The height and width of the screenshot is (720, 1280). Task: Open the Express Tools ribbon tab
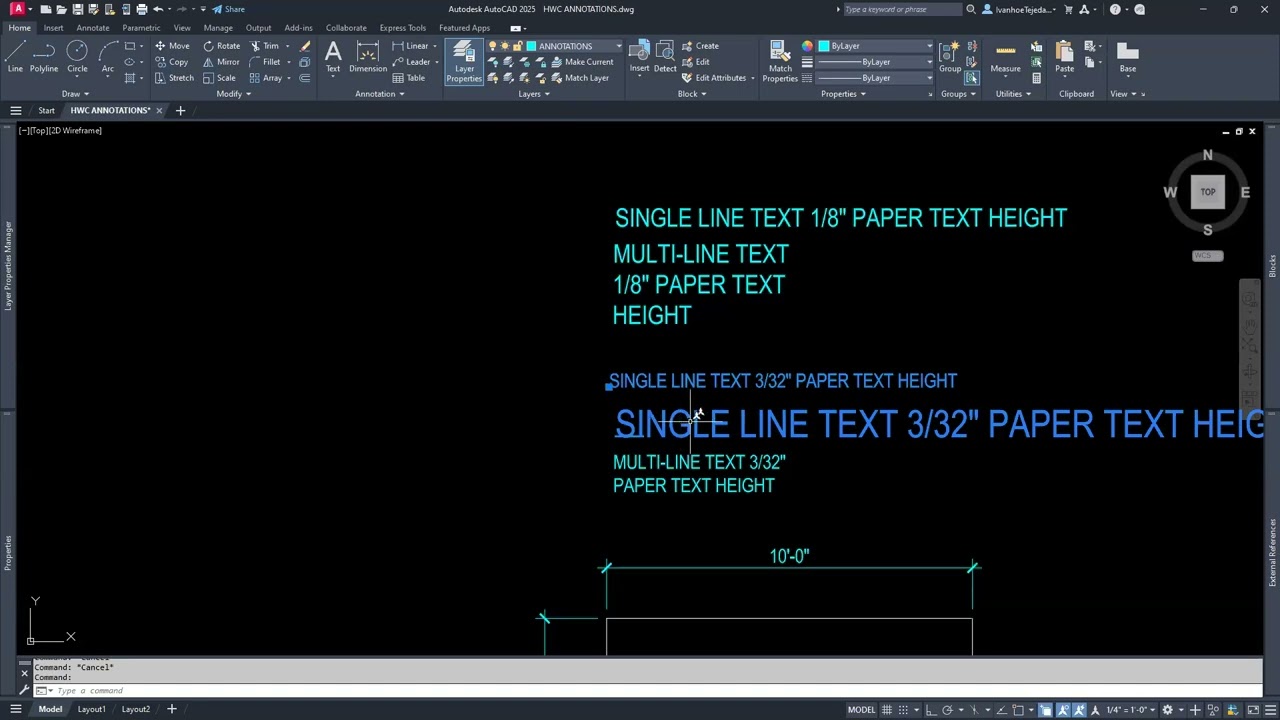coord(402,28)
